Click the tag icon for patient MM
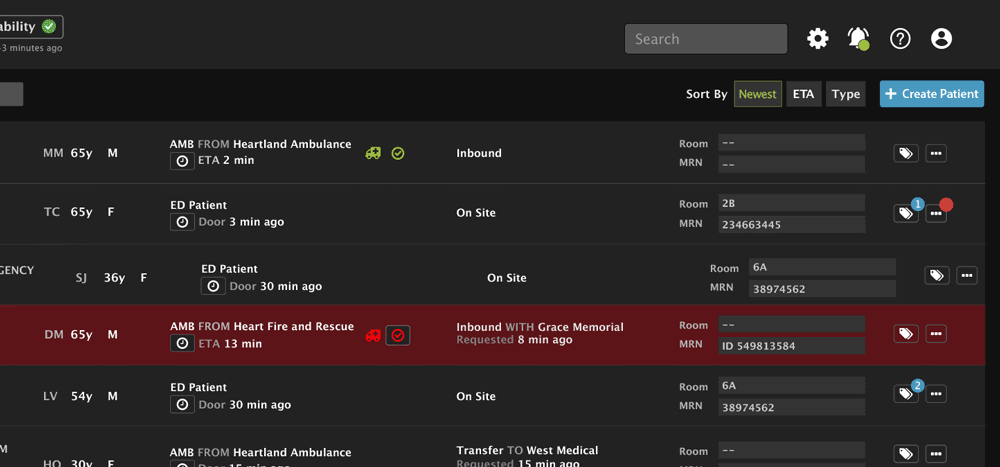The image size is (1000, 467). [905, 153]
